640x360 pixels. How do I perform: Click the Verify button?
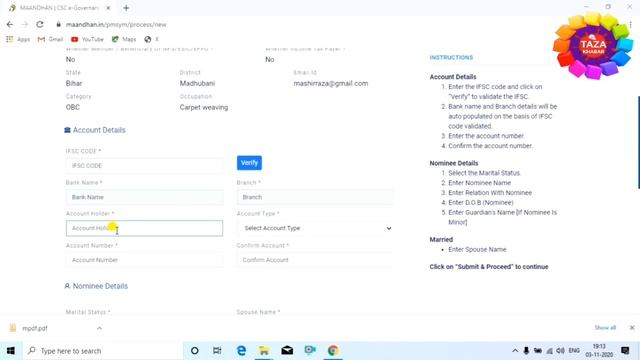tap(249, 163)
